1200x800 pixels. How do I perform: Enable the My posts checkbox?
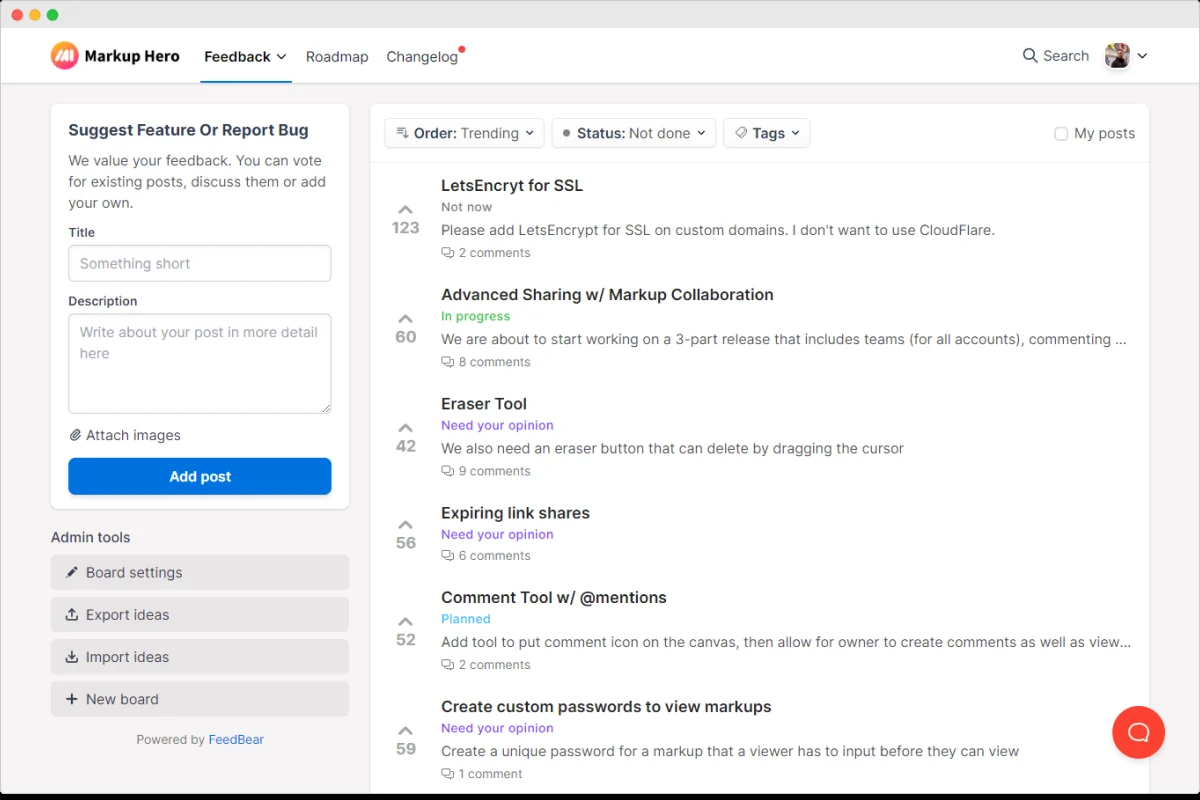1061,133
